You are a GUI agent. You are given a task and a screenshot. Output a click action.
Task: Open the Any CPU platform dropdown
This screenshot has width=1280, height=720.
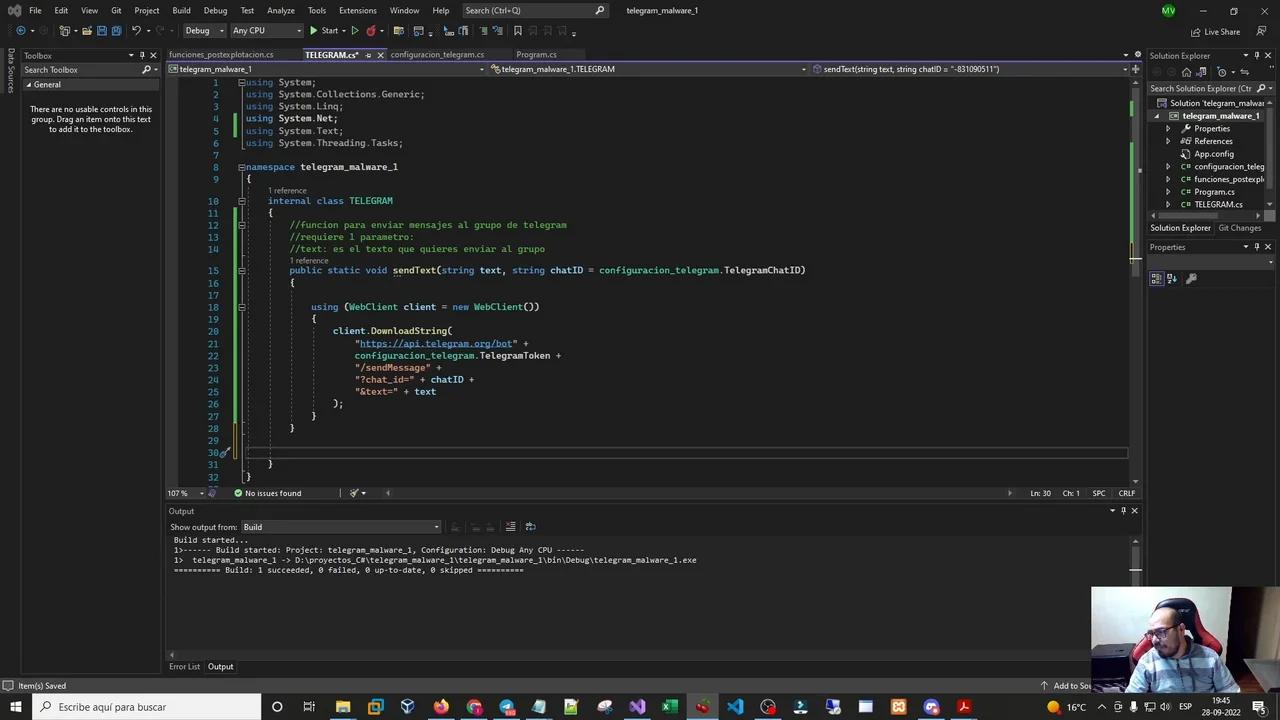pos(265,30)
